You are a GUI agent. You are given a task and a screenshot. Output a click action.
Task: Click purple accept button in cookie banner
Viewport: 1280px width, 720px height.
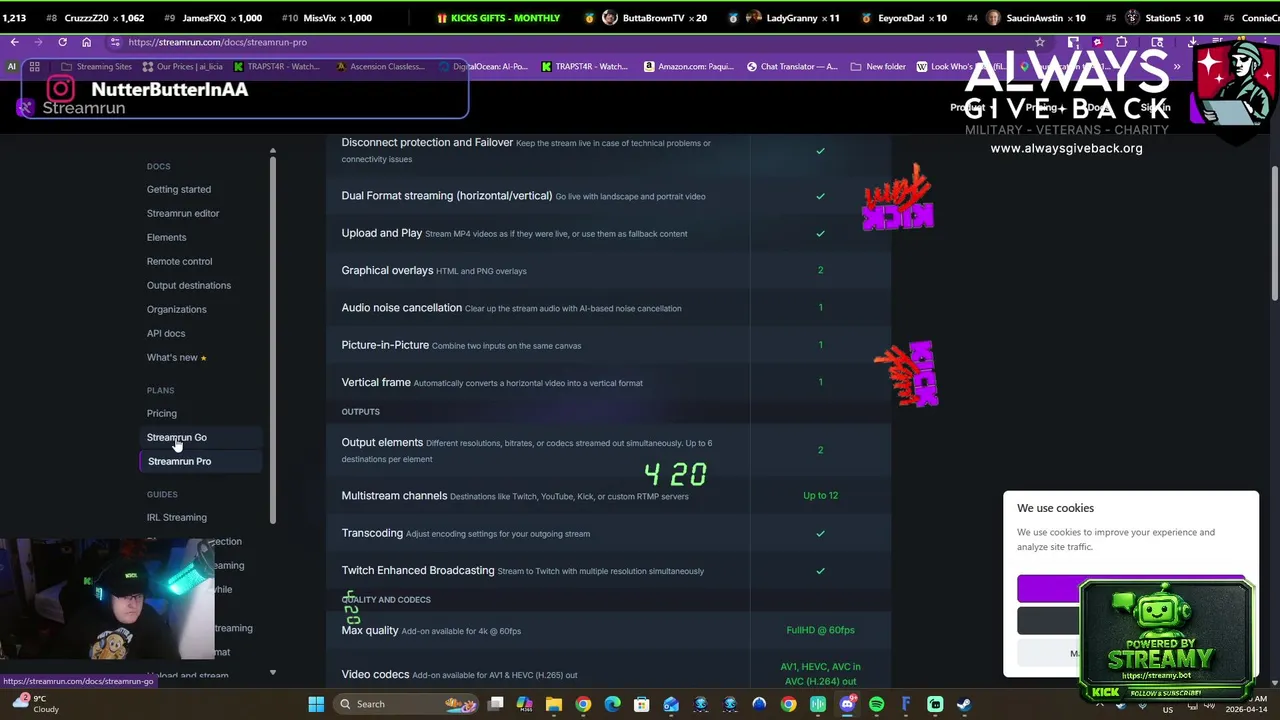pyautogui.click(x=1048, y=589)
